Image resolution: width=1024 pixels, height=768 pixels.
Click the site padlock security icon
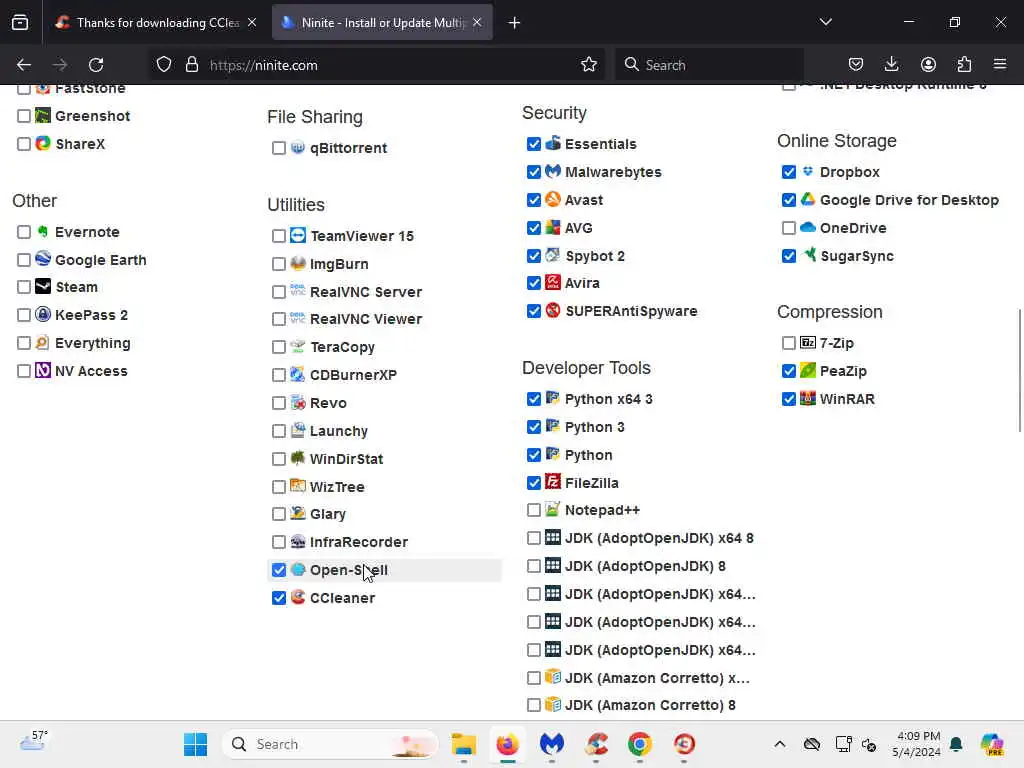191,65
